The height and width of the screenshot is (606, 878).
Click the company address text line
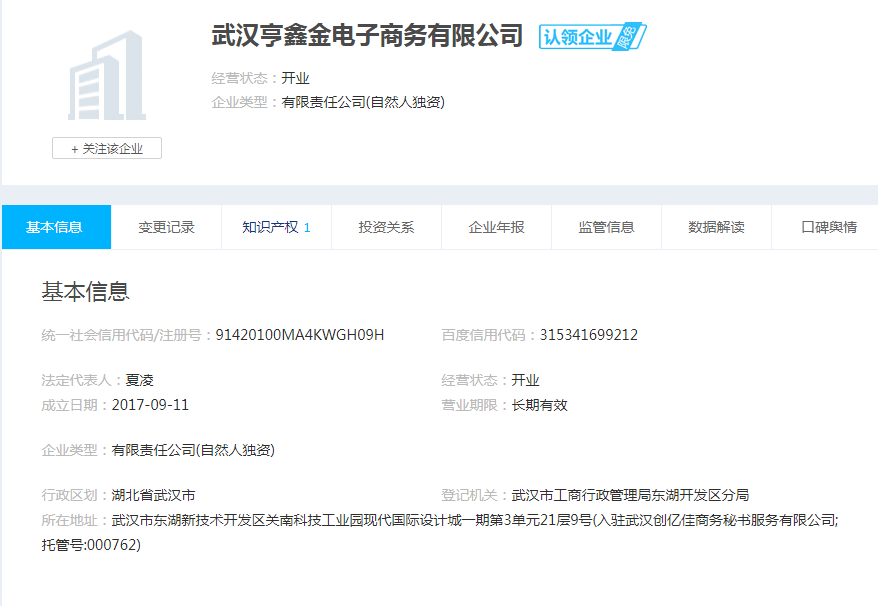474,520
